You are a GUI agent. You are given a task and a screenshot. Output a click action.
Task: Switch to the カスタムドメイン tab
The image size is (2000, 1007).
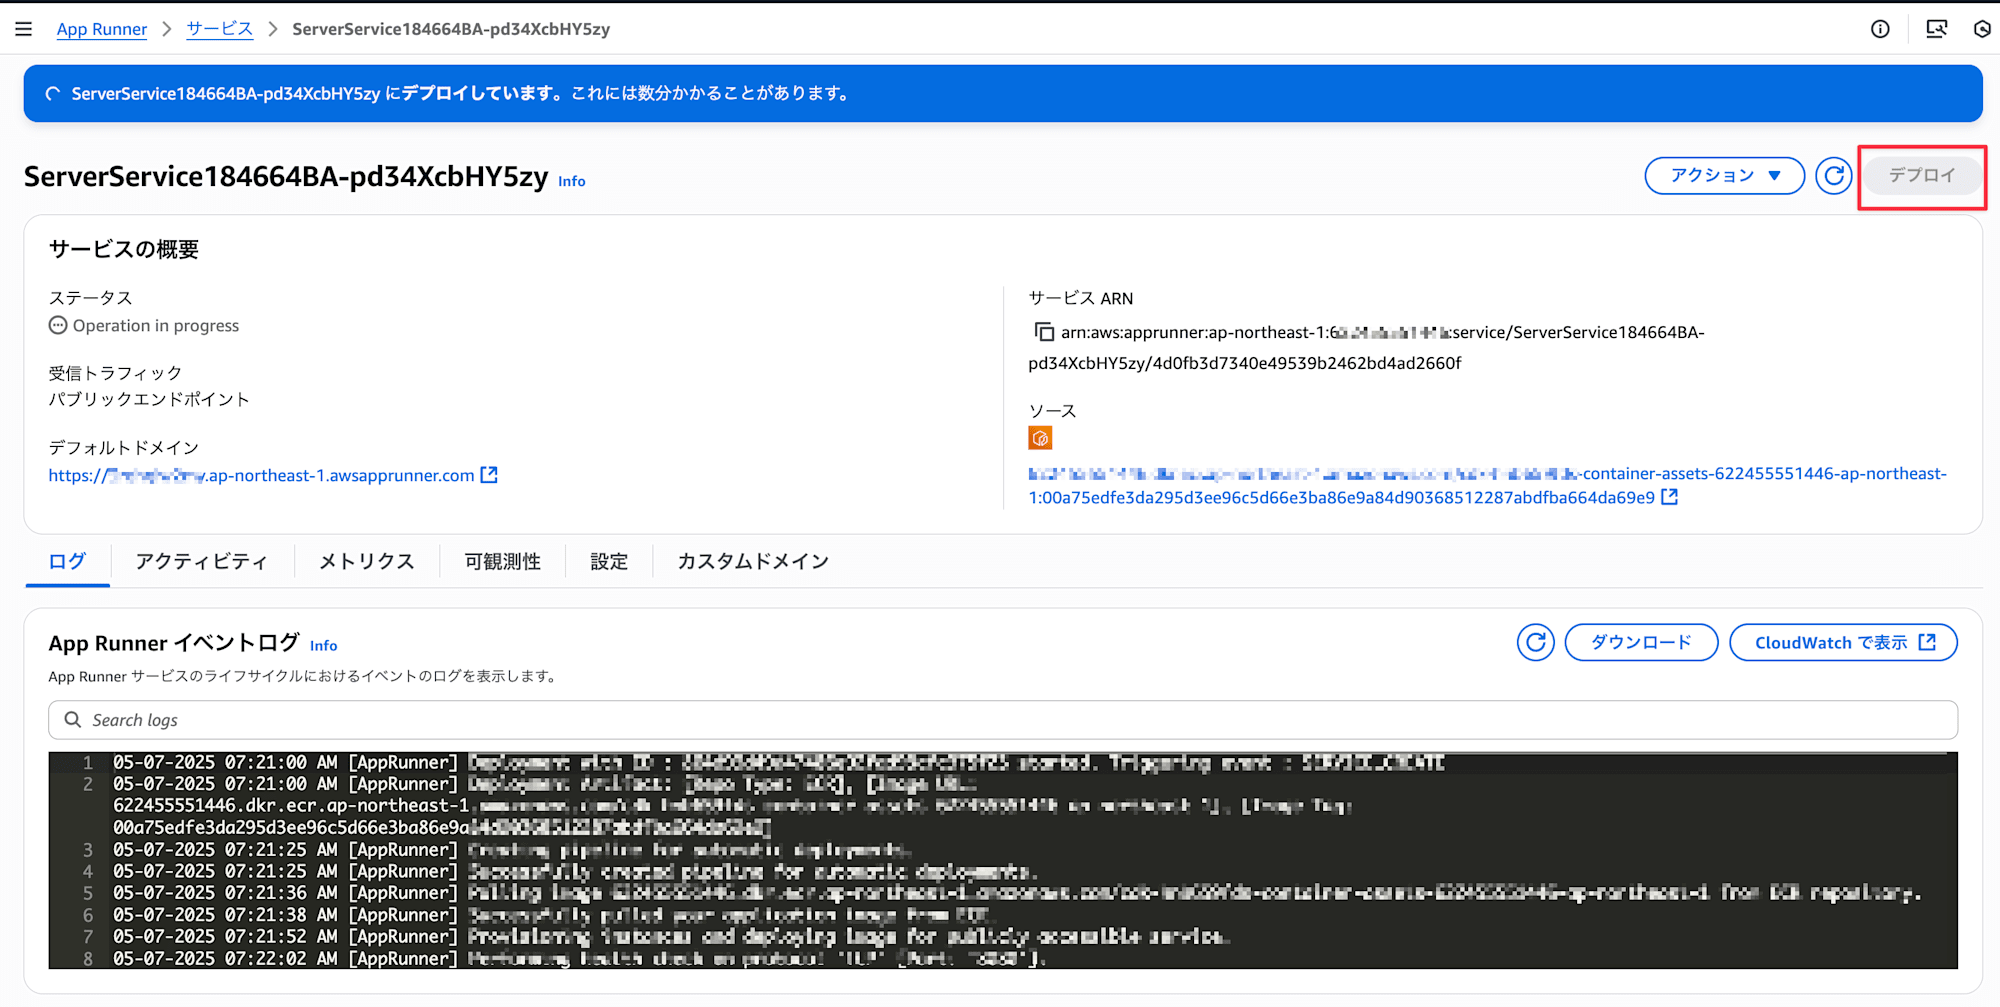pos(753,561)
